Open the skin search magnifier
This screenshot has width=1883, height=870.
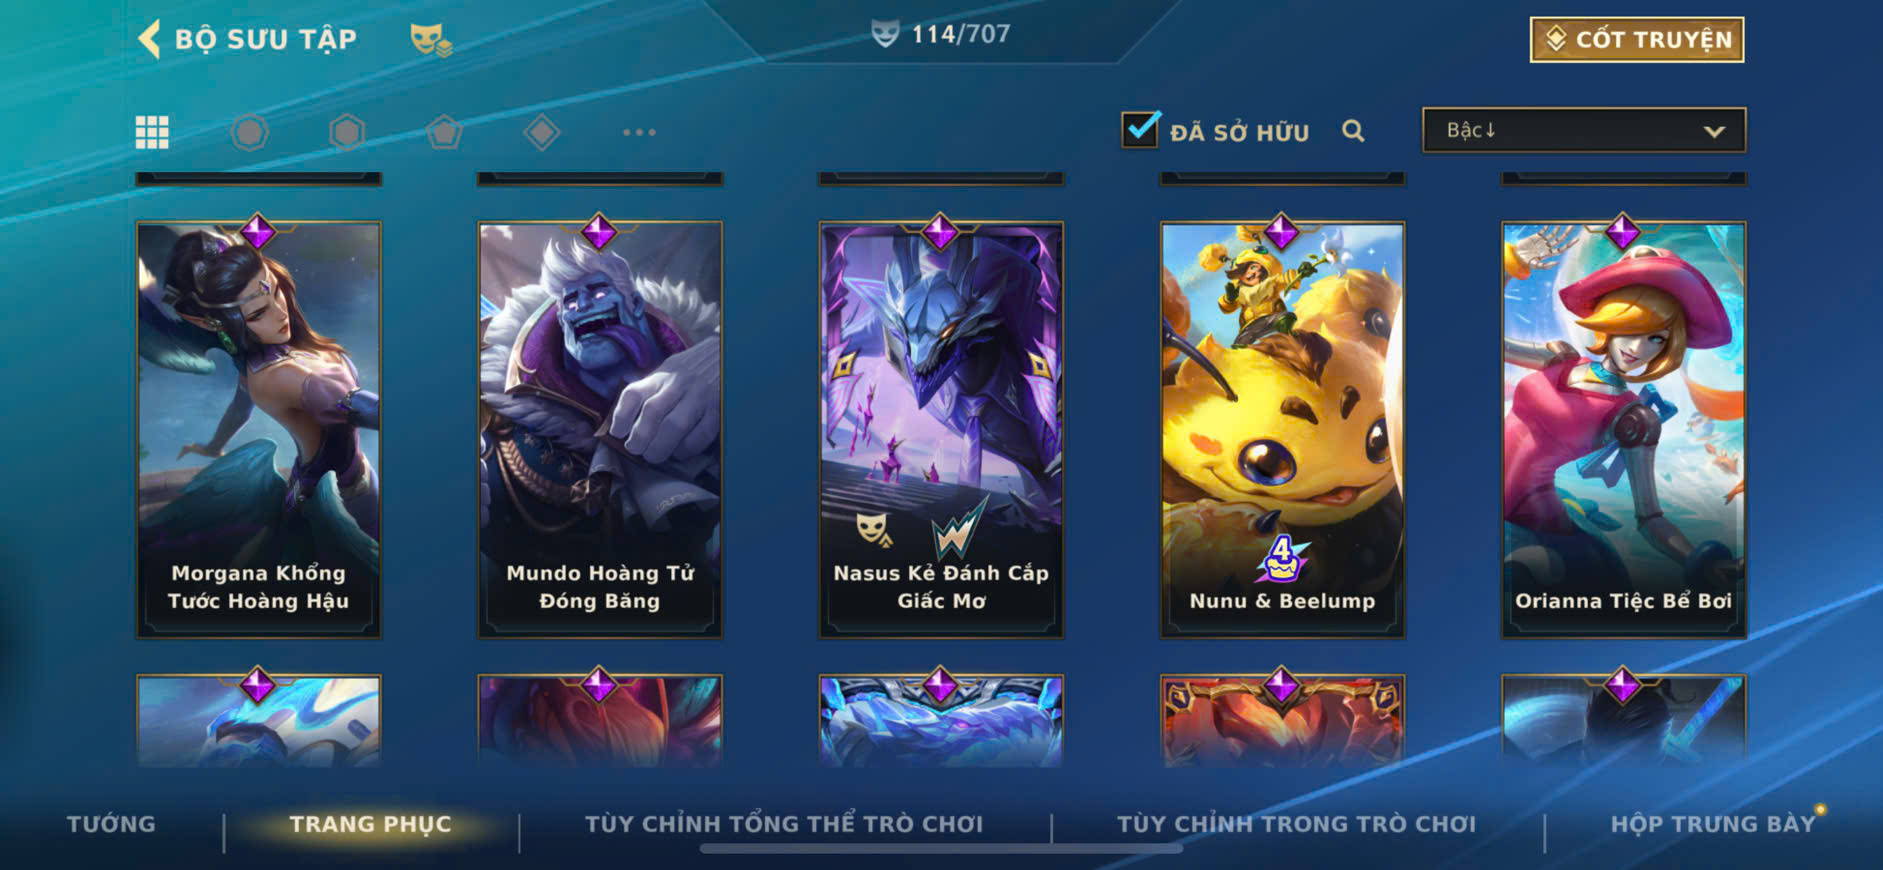[x=1353, y=131]
